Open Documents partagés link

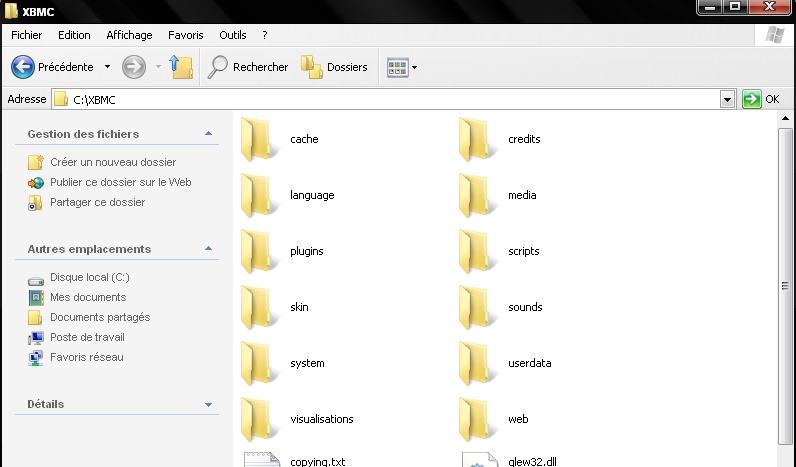[x=100, y=317]
